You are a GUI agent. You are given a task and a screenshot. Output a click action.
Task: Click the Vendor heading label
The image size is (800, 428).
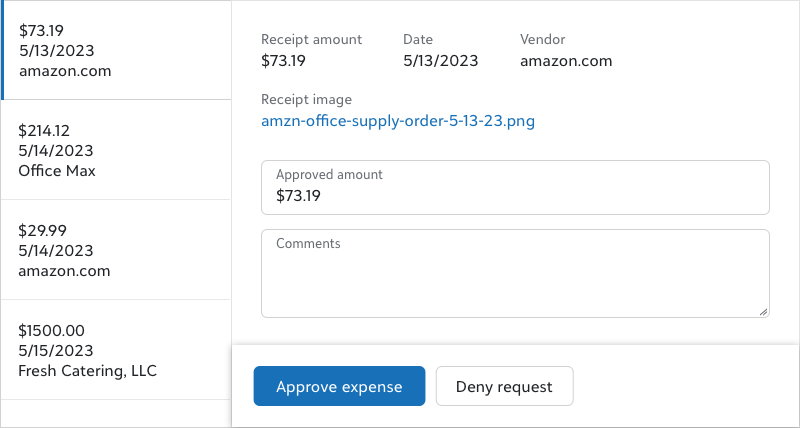(542, 40)
